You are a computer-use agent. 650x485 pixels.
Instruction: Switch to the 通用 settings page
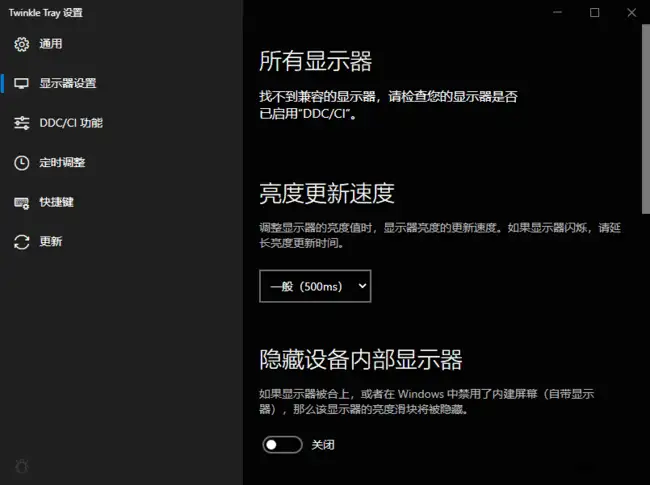tap(51, 44)
